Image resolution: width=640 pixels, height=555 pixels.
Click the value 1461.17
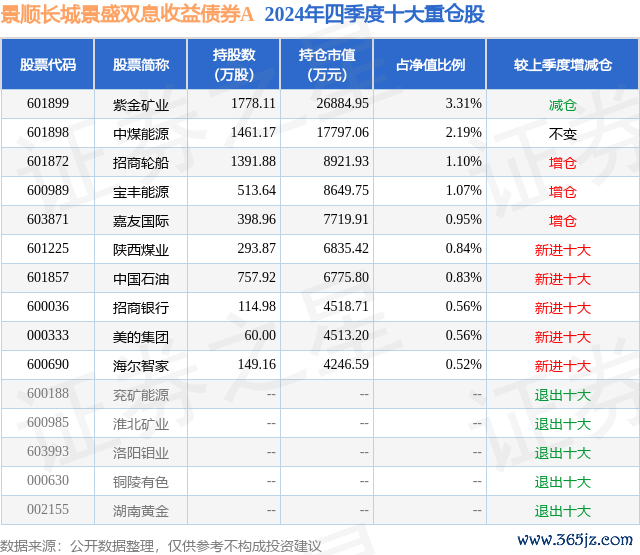tap(253, 133)
